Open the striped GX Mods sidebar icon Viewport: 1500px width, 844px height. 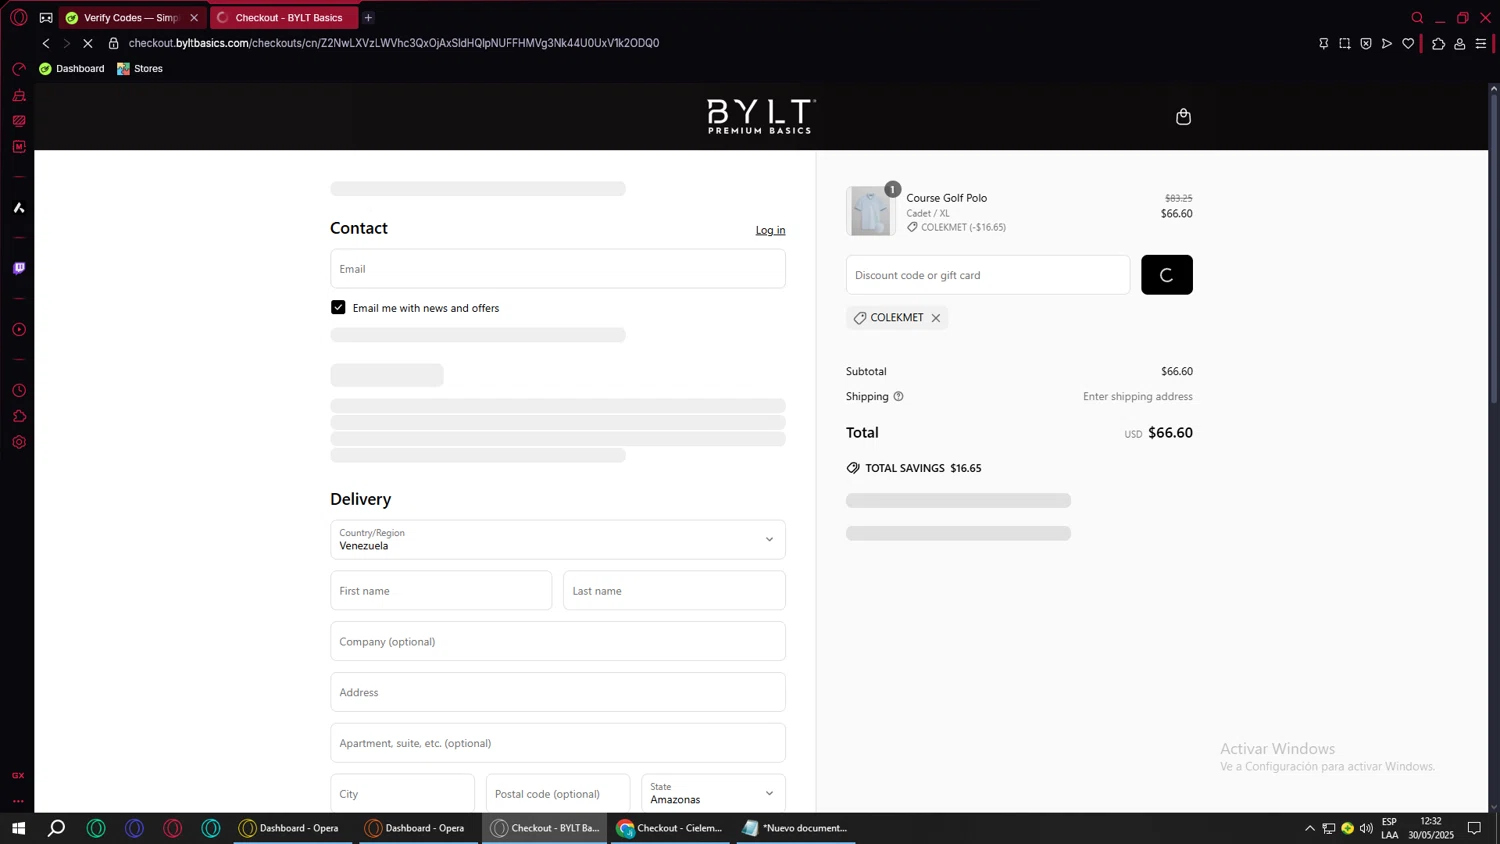point(18,121)
